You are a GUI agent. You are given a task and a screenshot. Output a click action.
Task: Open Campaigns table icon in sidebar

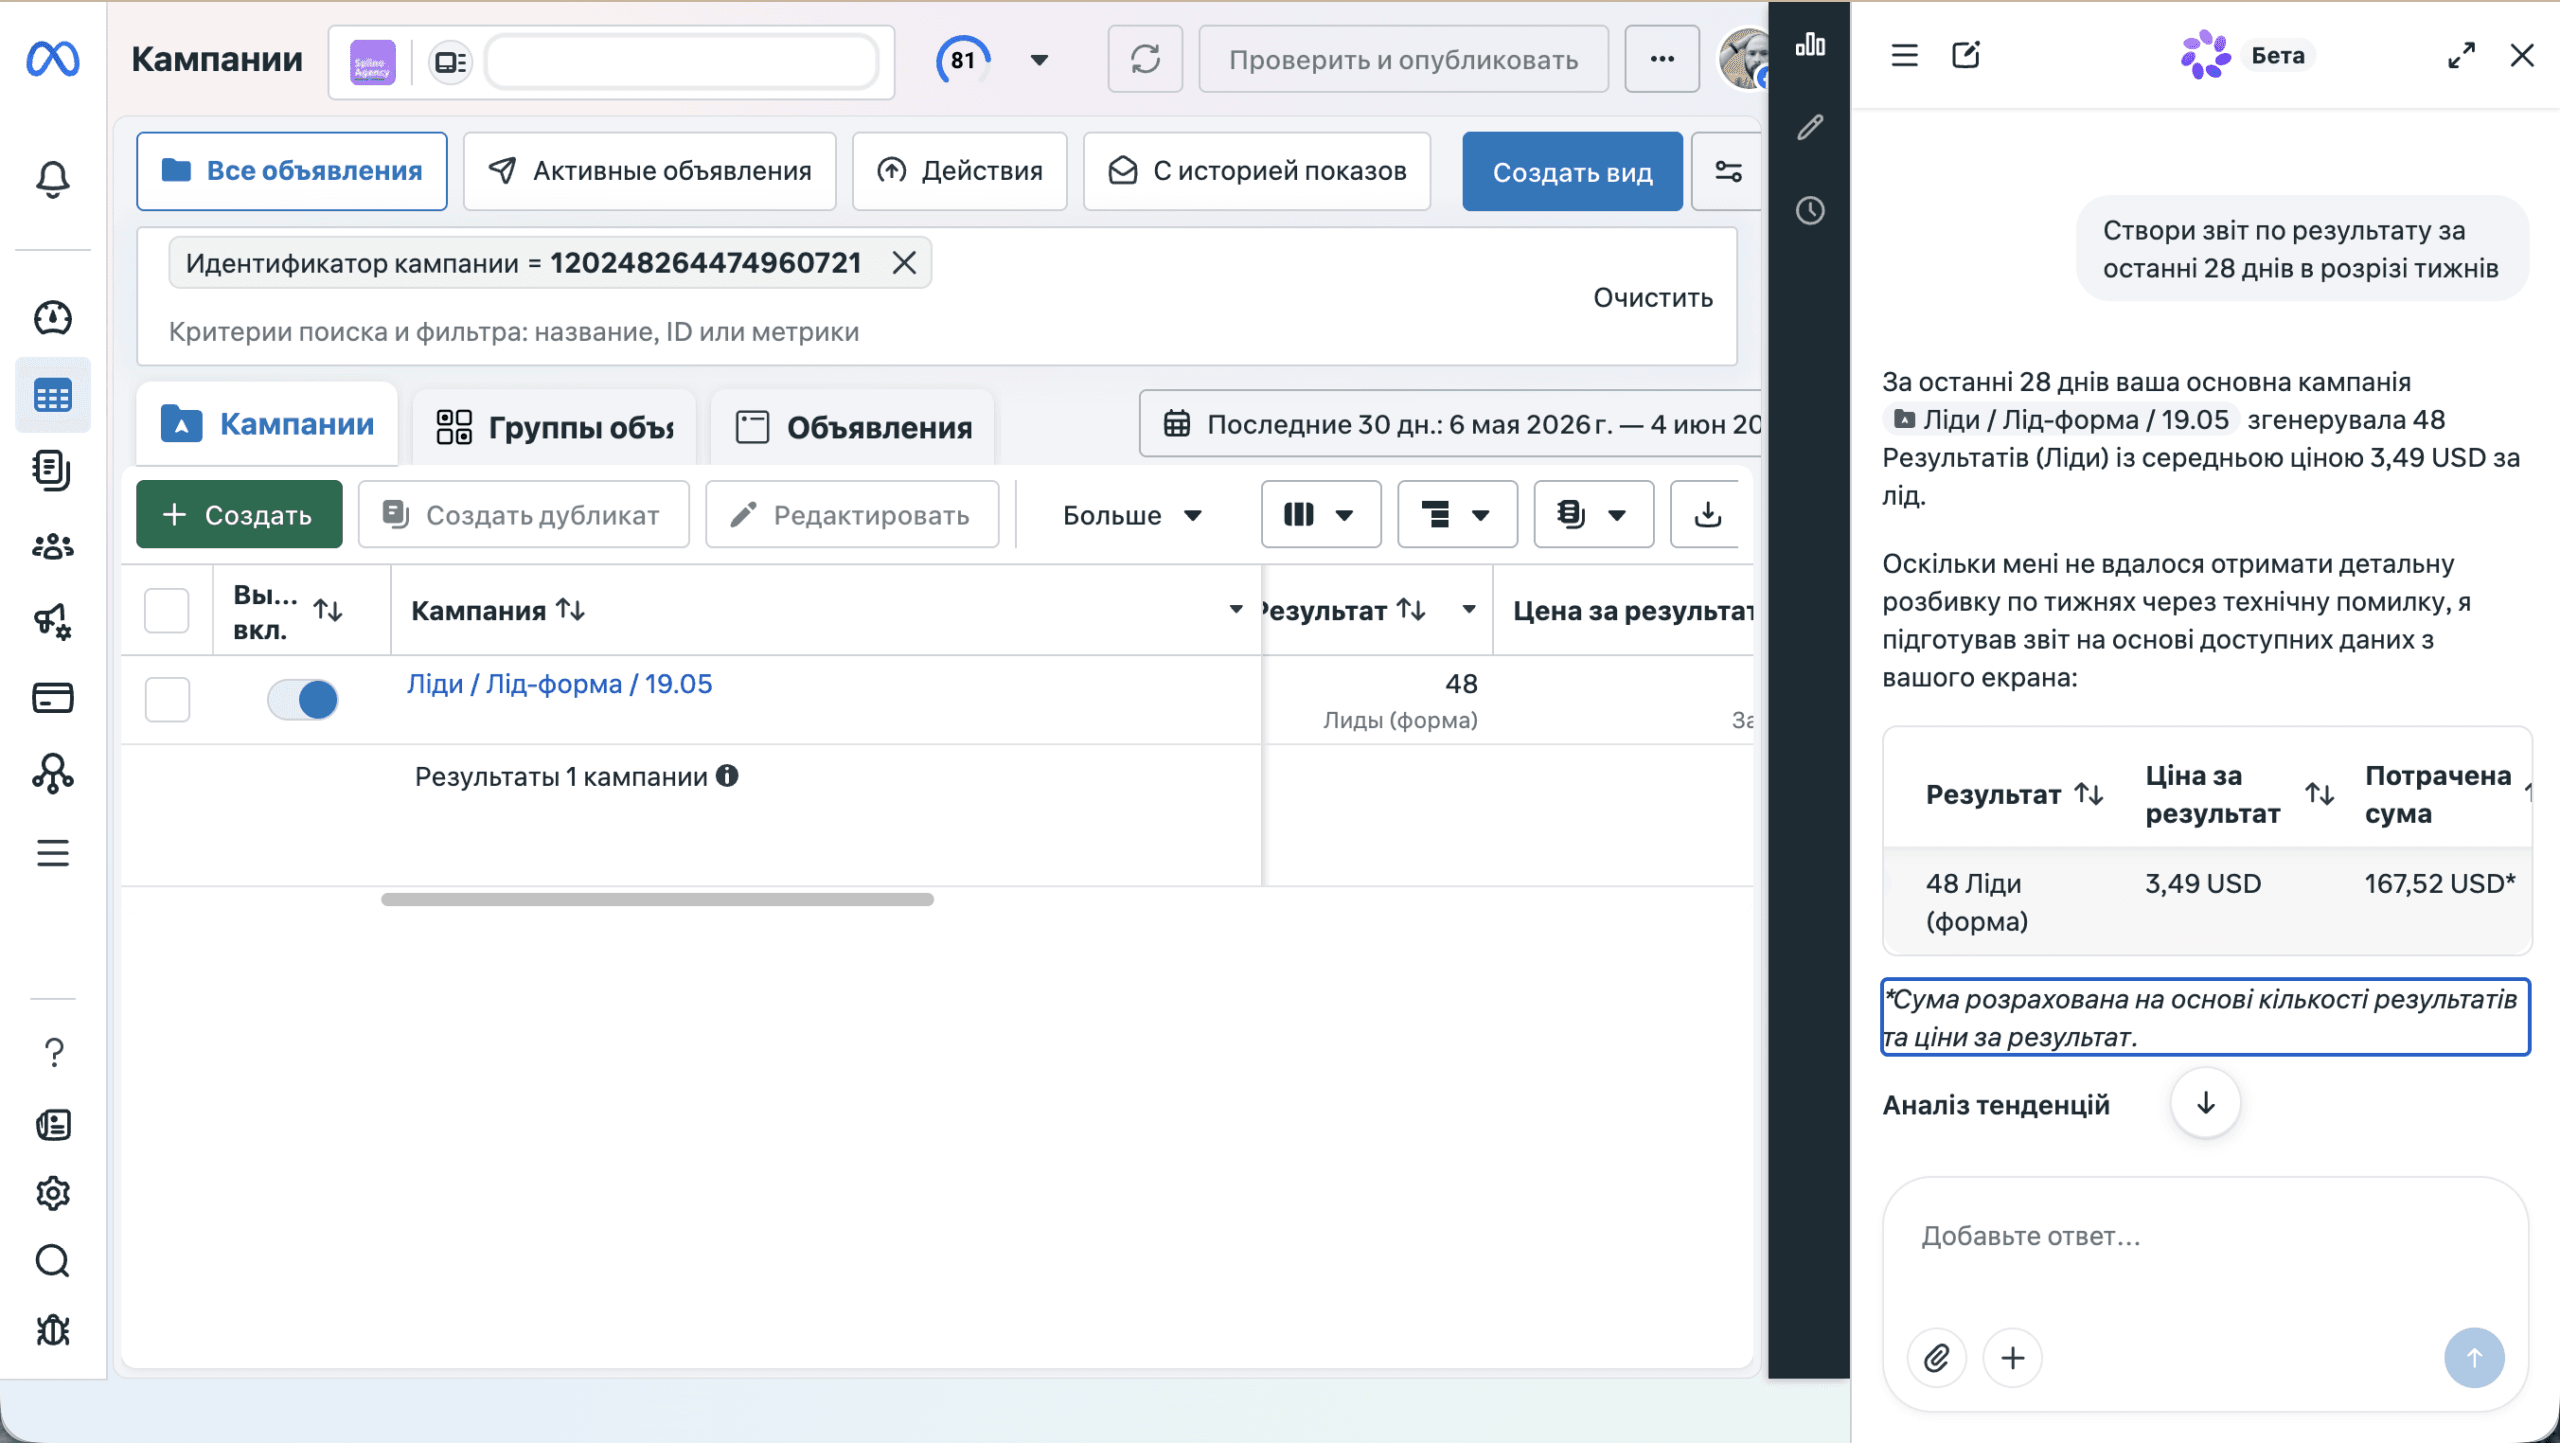coord(53,395)
